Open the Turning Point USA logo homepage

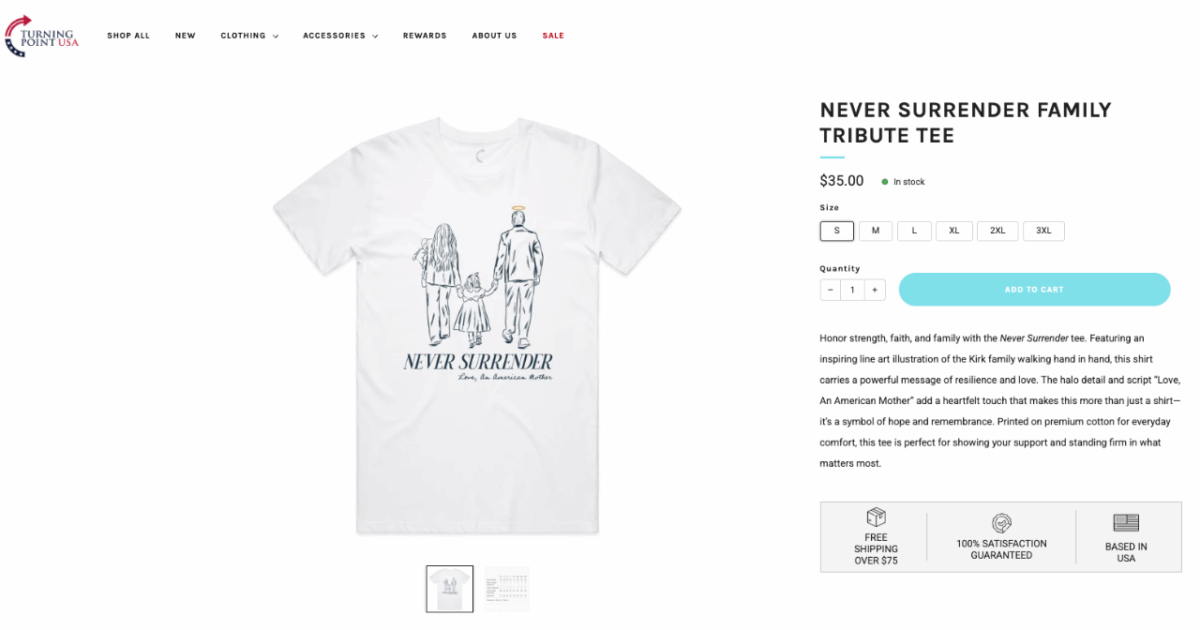coord(42,36)
